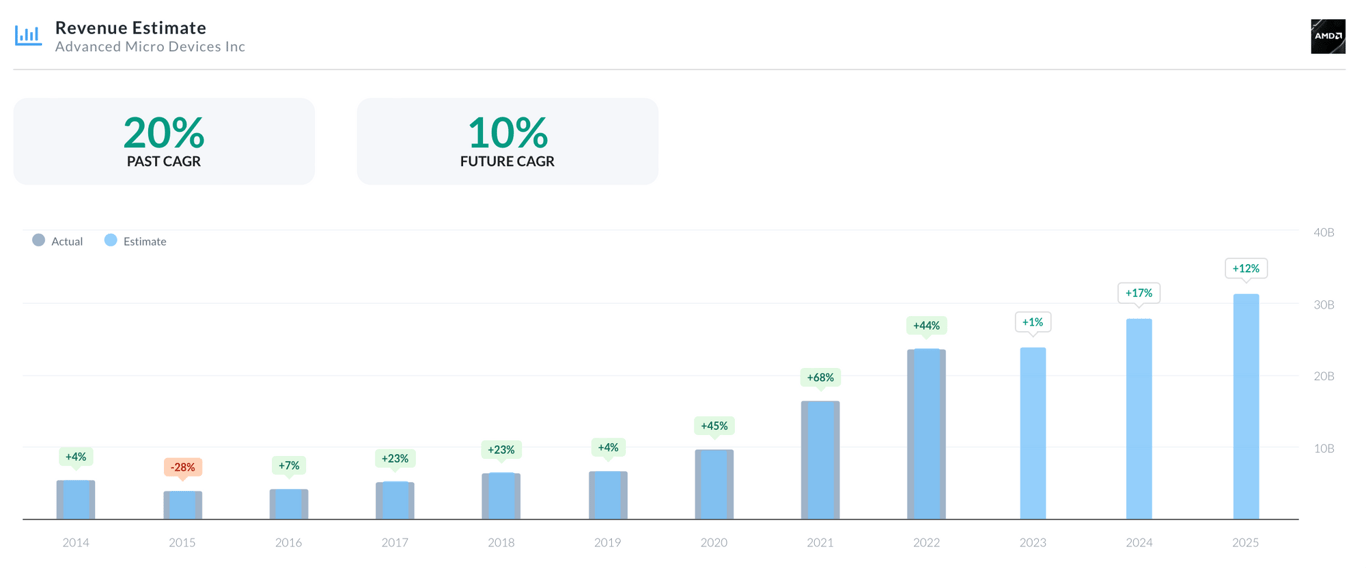Click the +12% estimate badge for 2025

point(1246,268)
